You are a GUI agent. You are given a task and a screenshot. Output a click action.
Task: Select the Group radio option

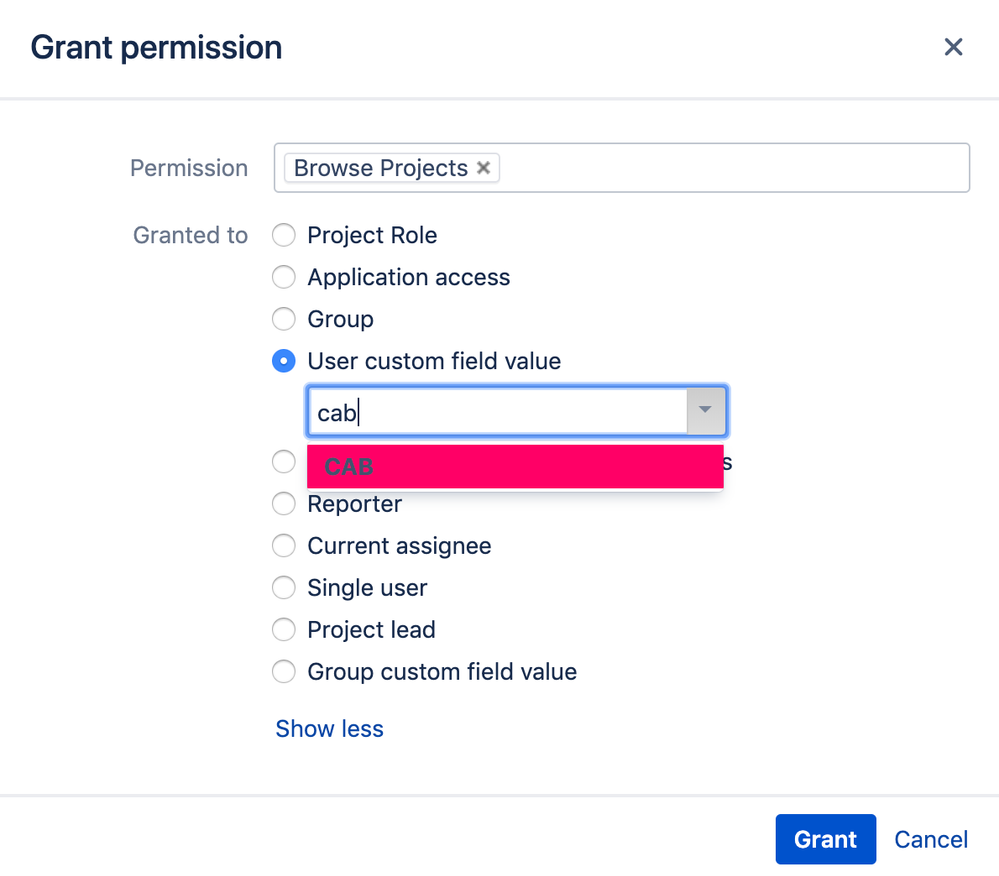[x=285, y=319]
